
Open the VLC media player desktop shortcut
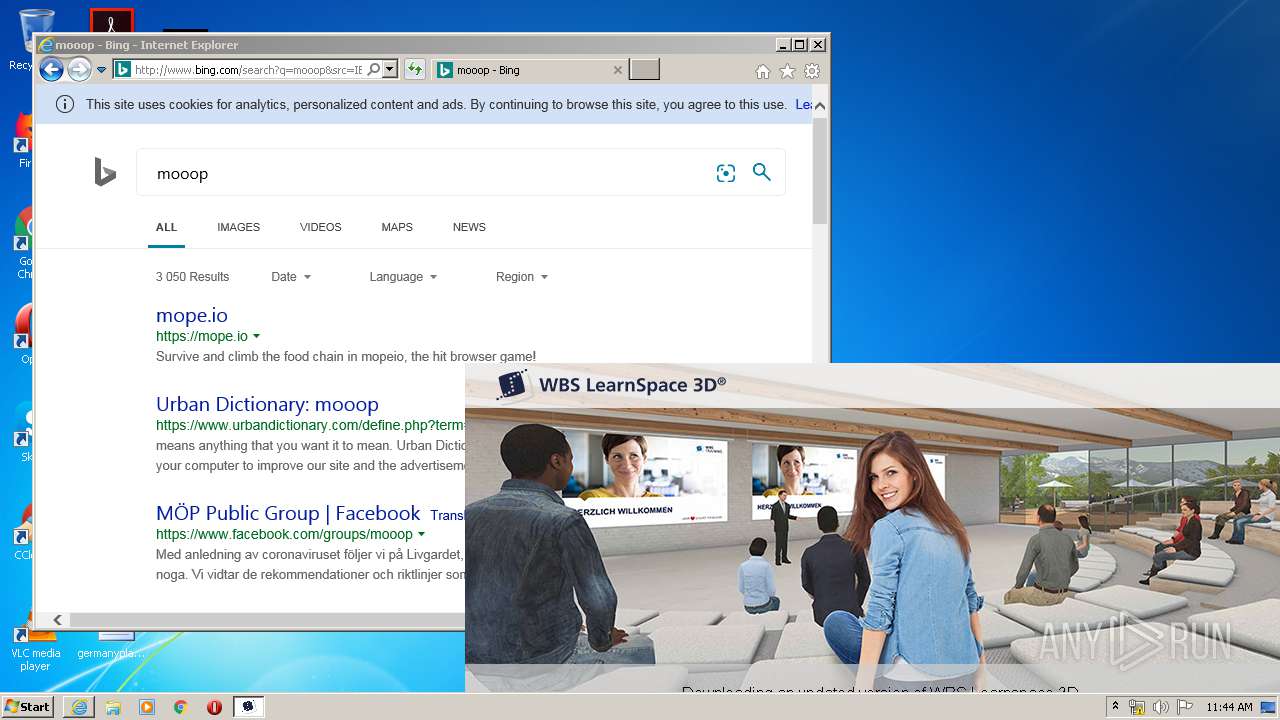coord(35,648)
